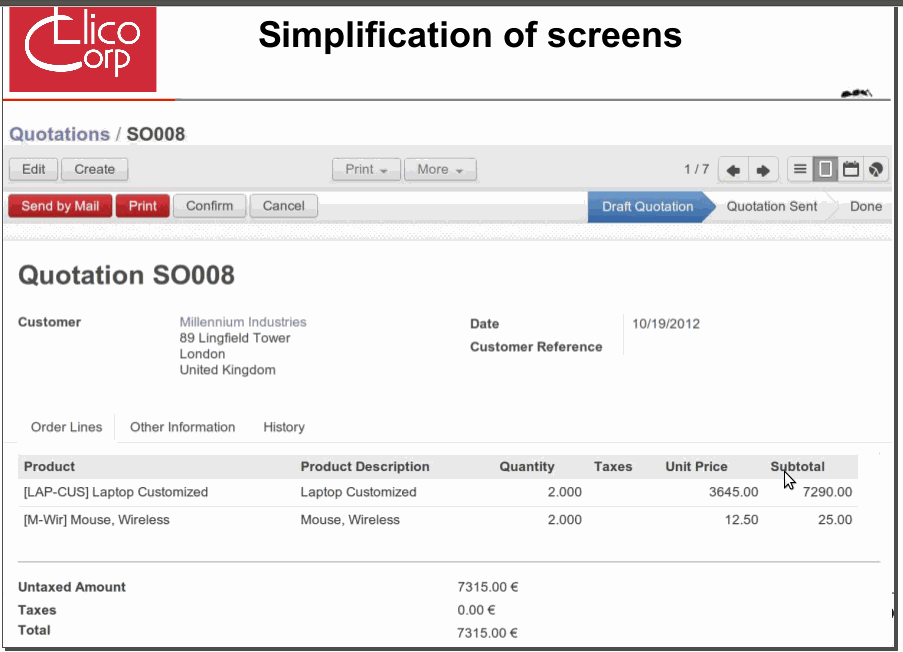Confirm the quotation
This screenshot has width=903, height=652.
209,206
